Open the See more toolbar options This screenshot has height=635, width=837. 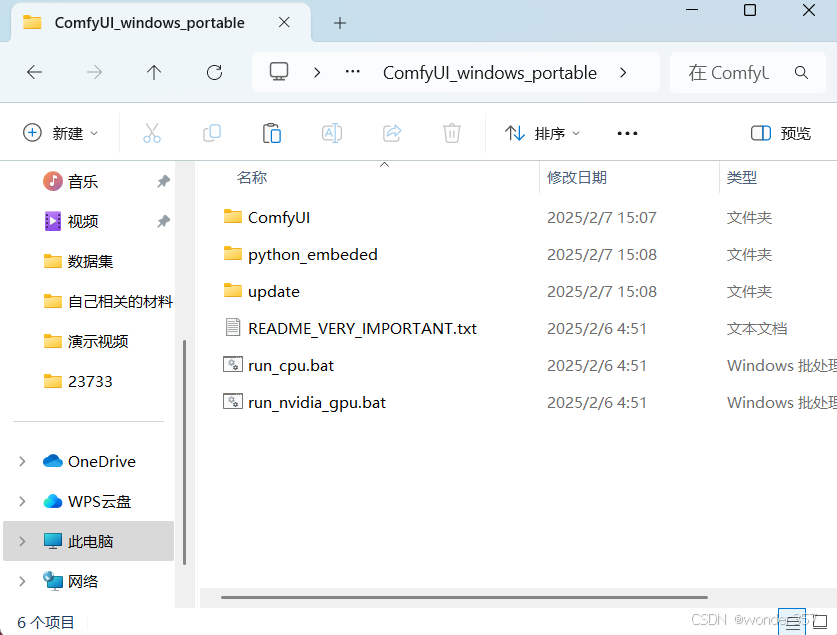coord(627,133)
